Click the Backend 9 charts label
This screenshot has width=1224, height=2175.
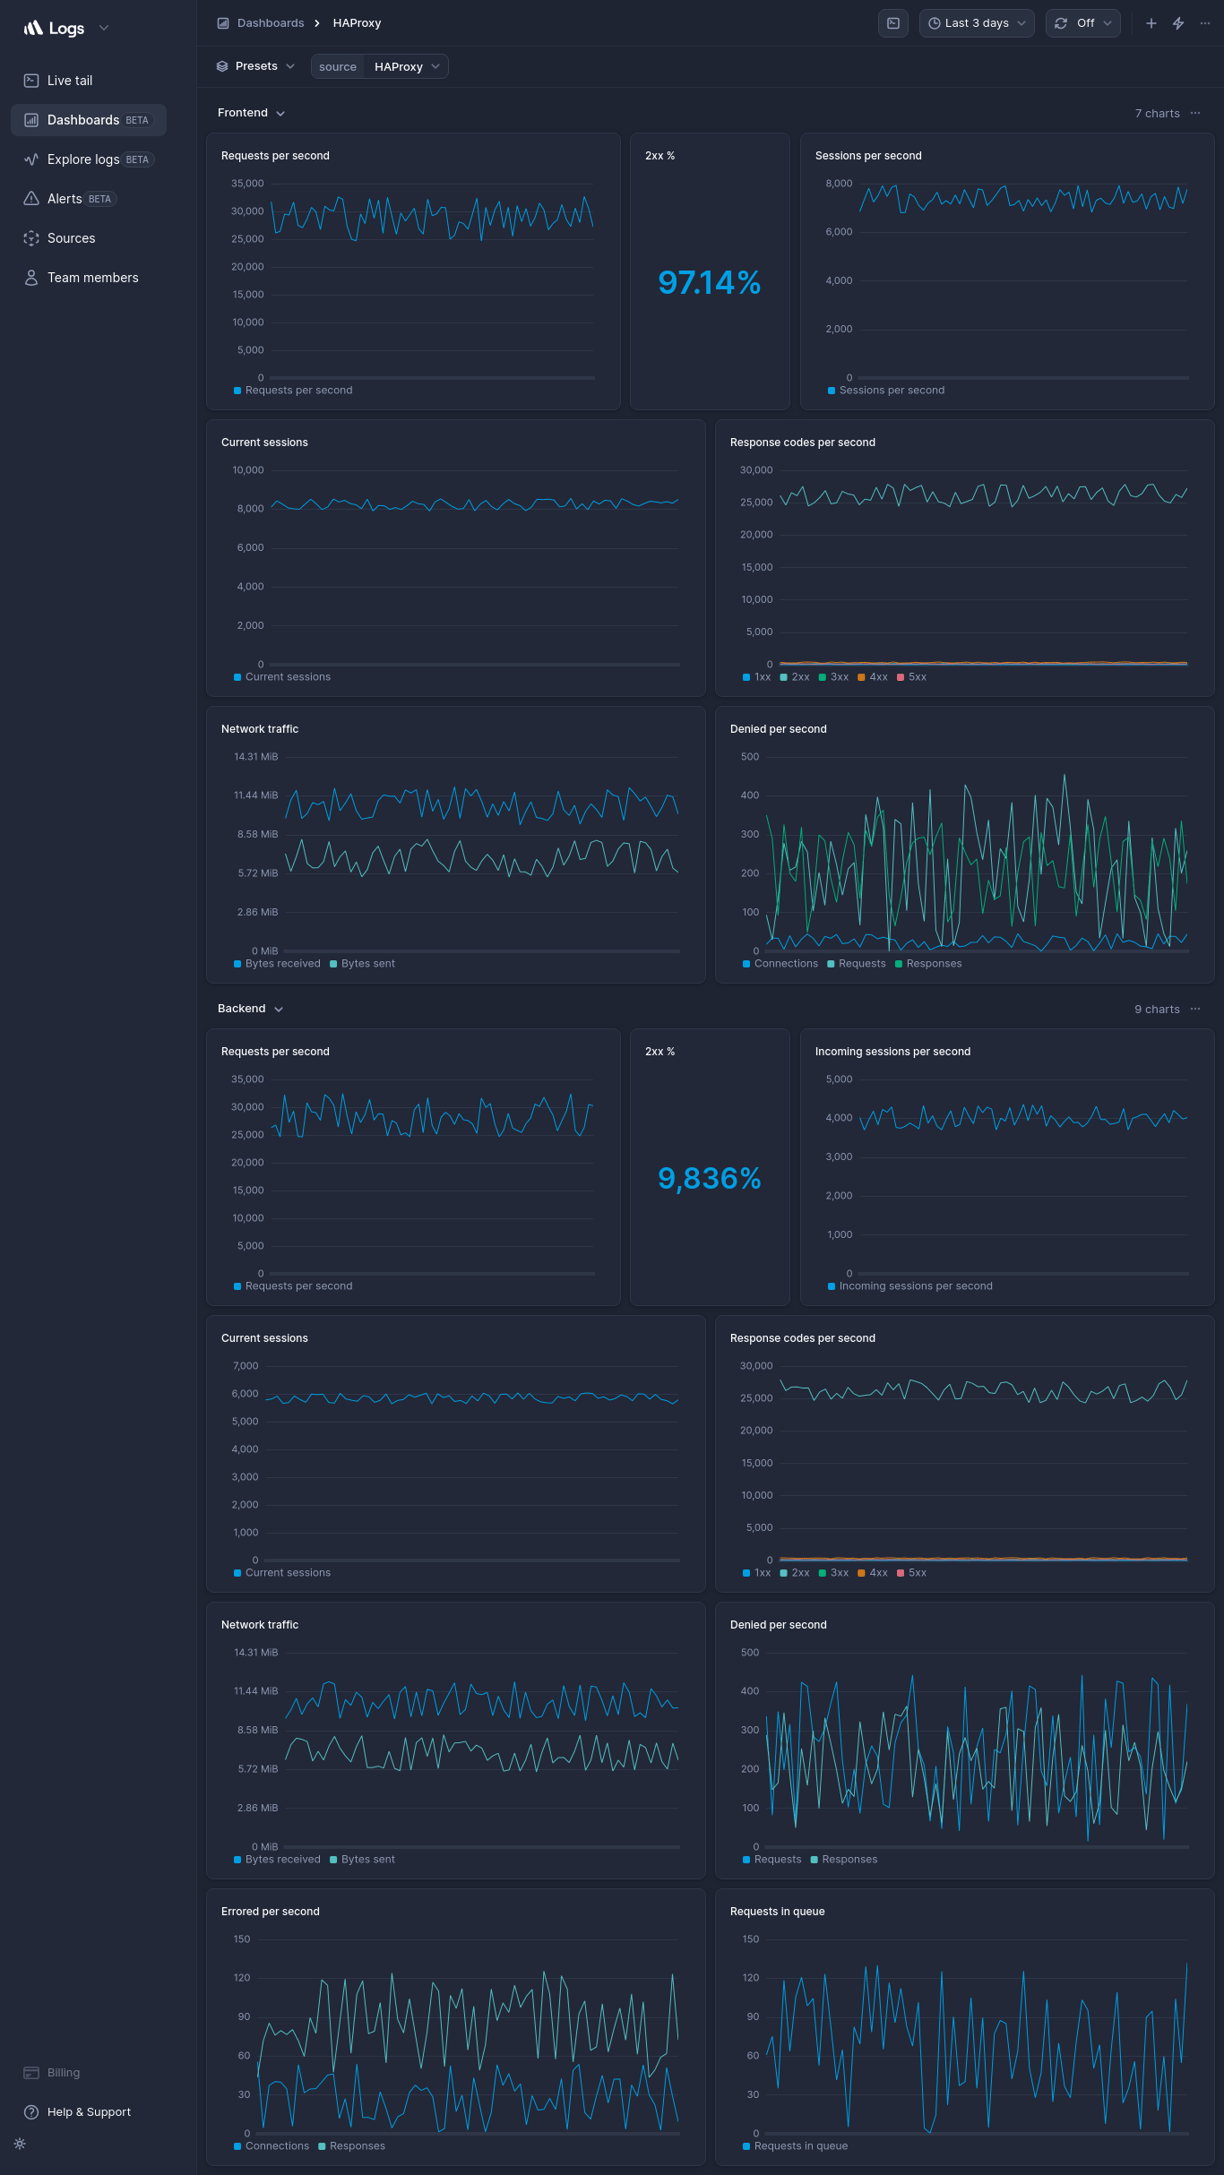pos(1157,1009)
